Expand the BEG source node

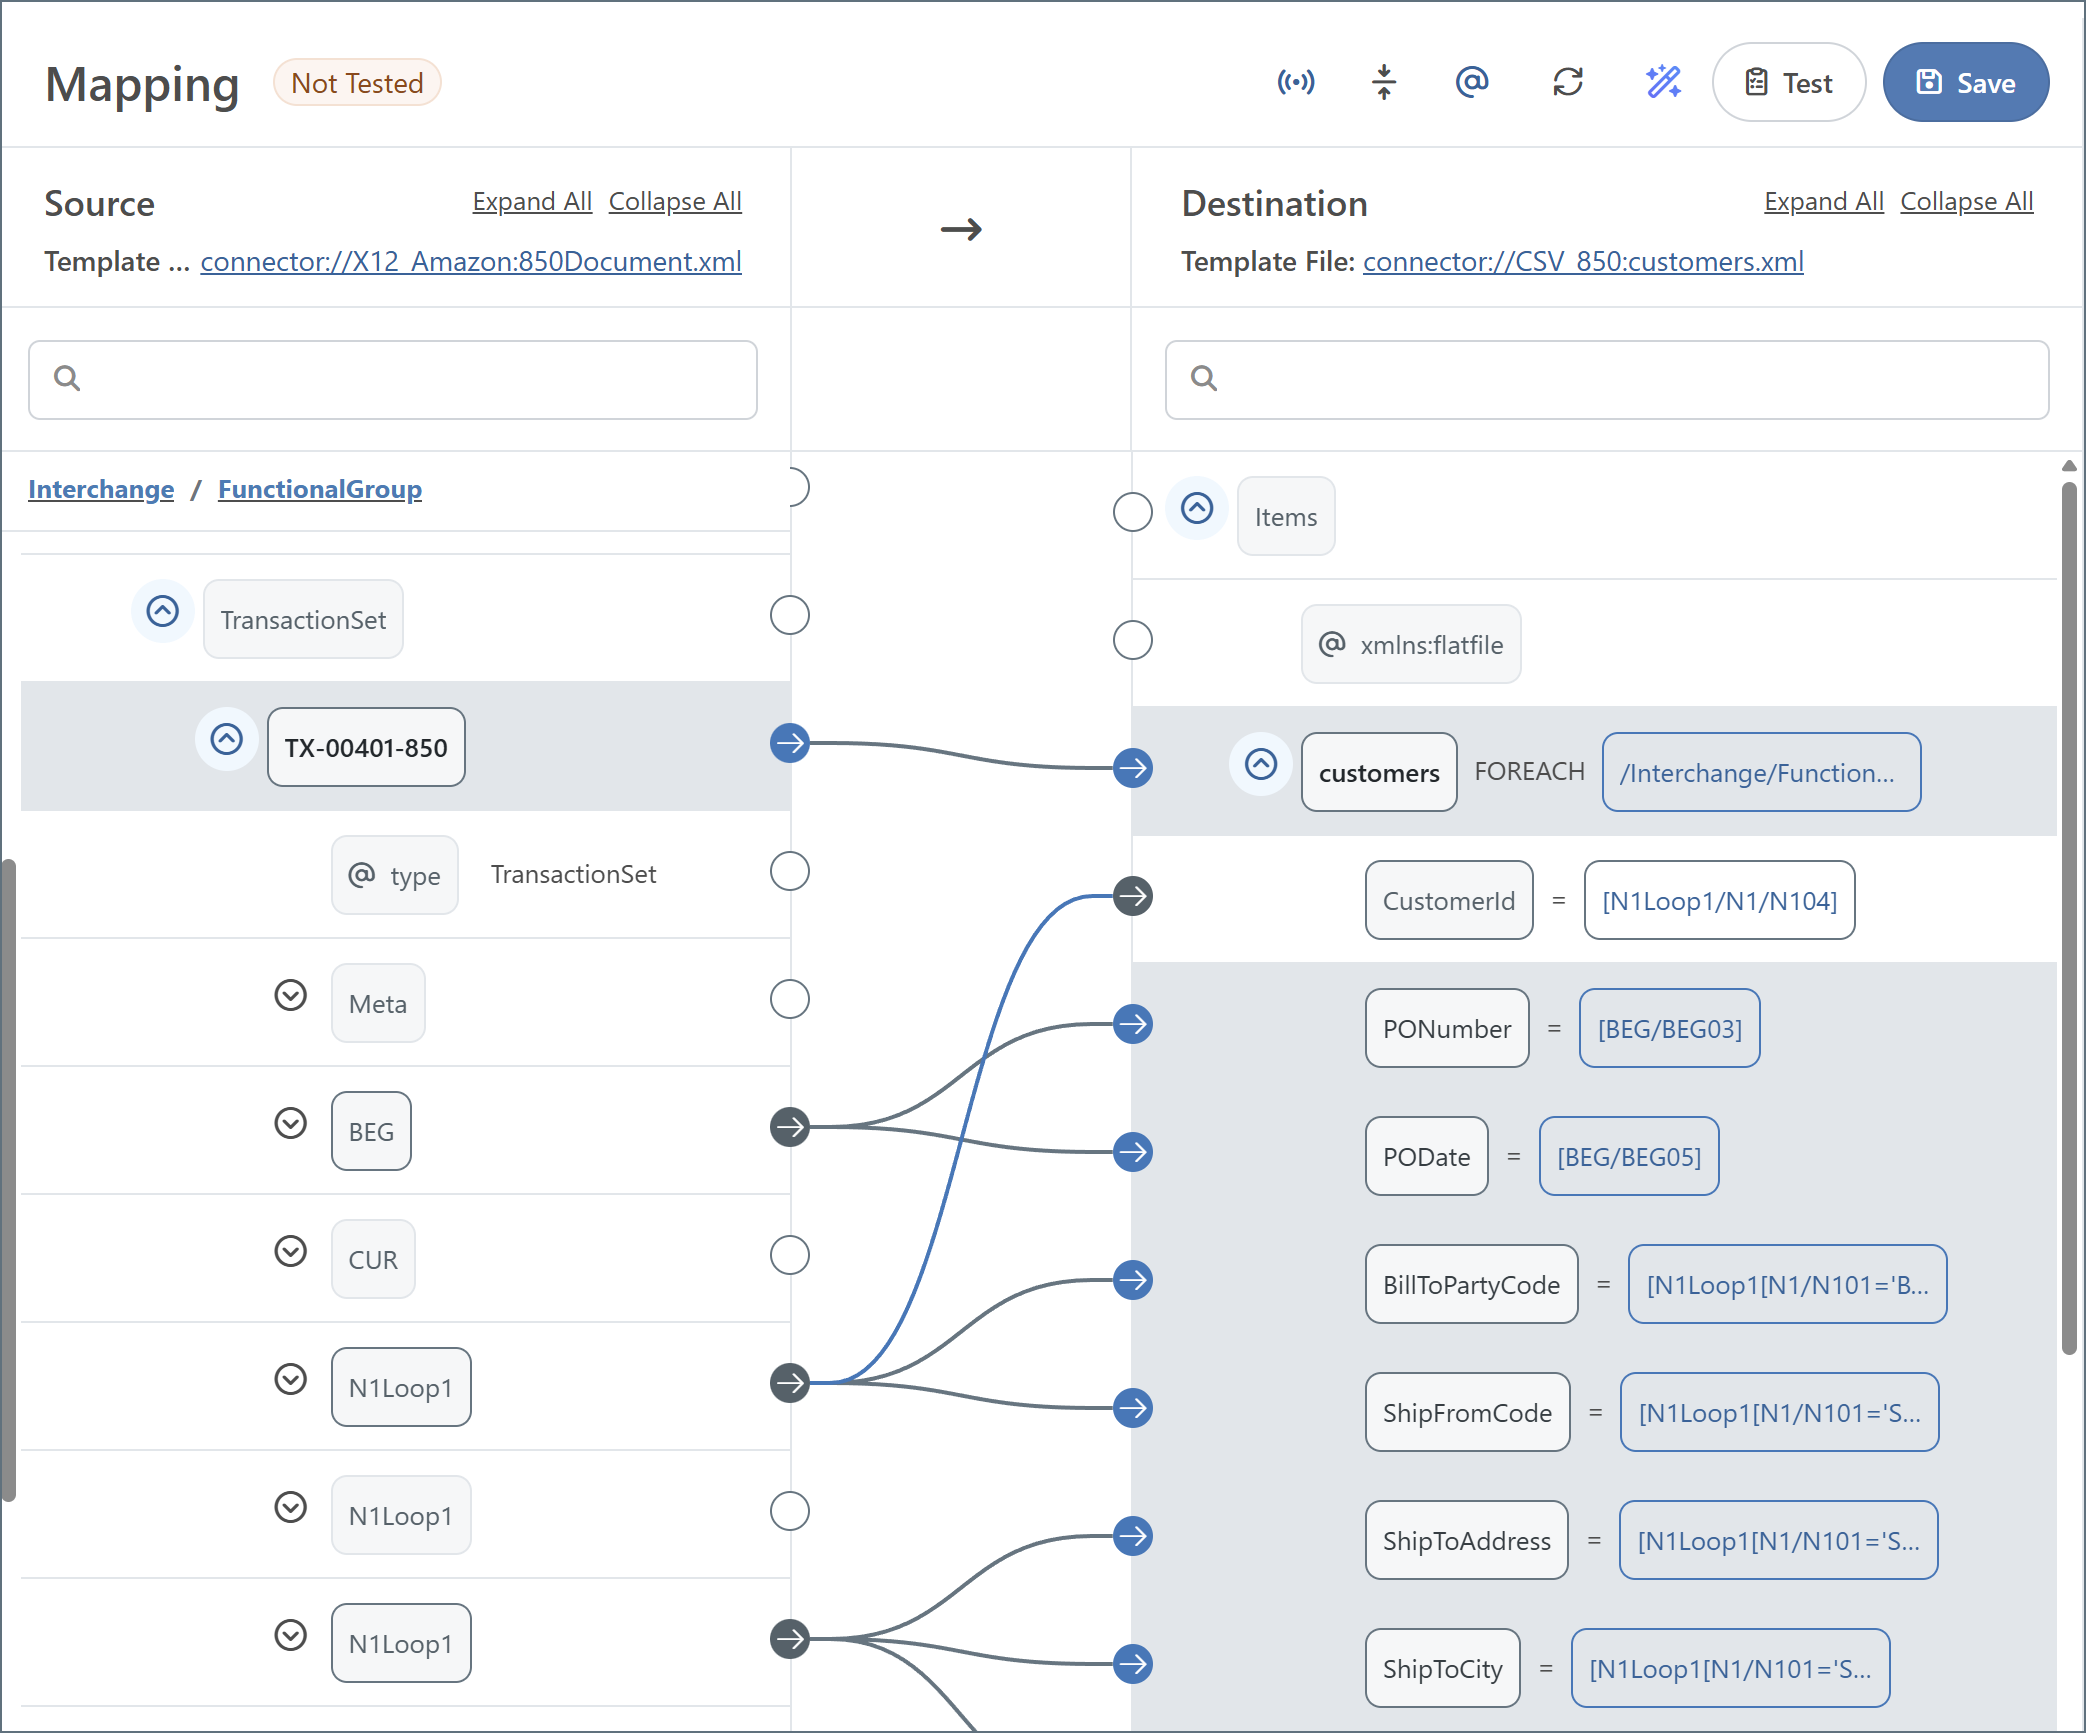pyautogui.click(x=291, y=1123)
